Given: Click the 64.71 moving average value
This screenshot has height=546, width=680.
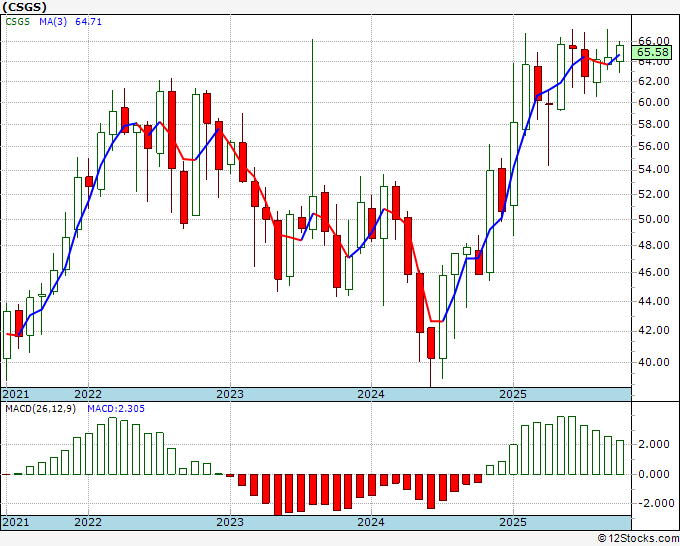Looking at the screenshot, I should (x=88, y=22).
